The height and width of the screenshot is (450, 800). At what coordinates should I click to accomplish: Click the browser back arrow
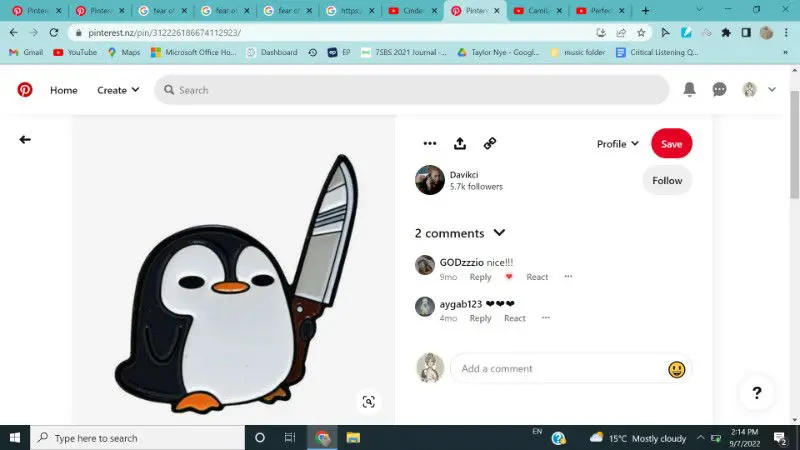14,33
